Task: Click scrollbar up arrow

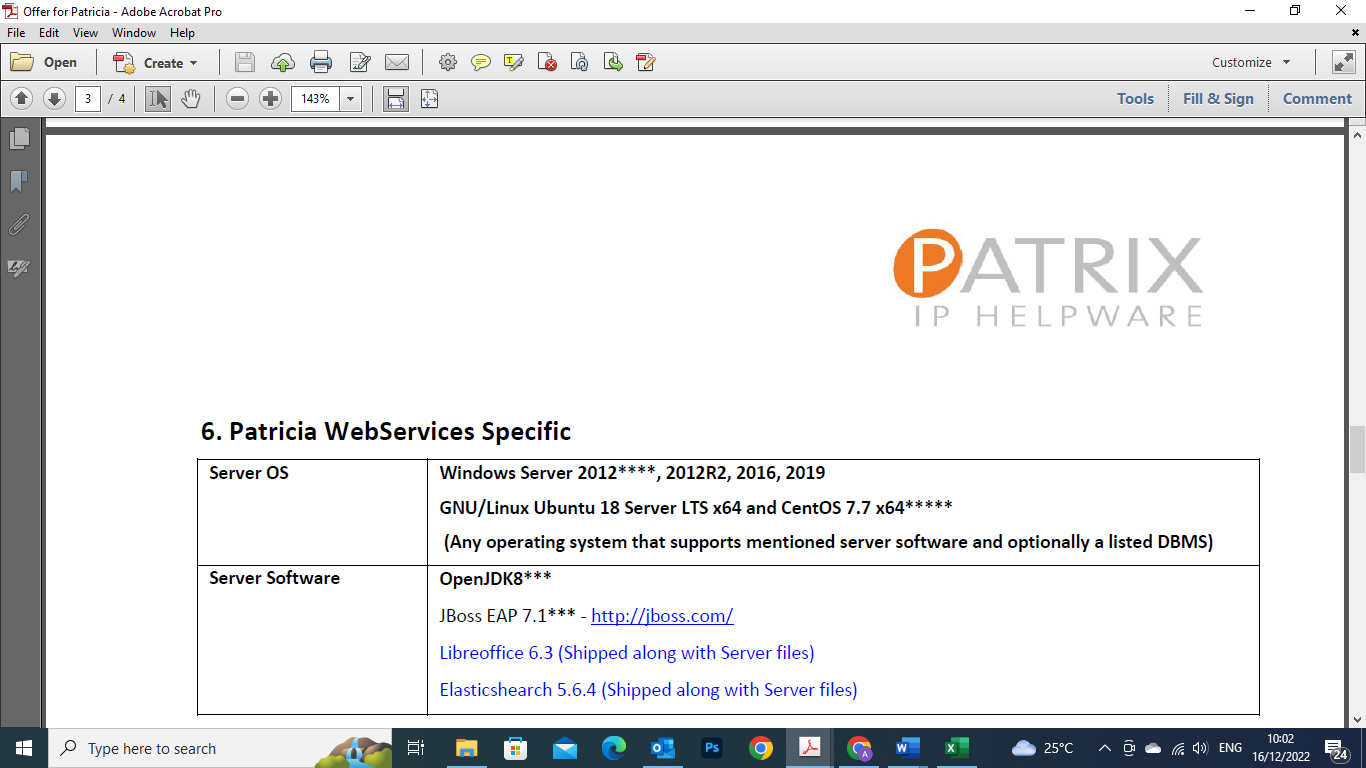Action: tap(1357, 133)
